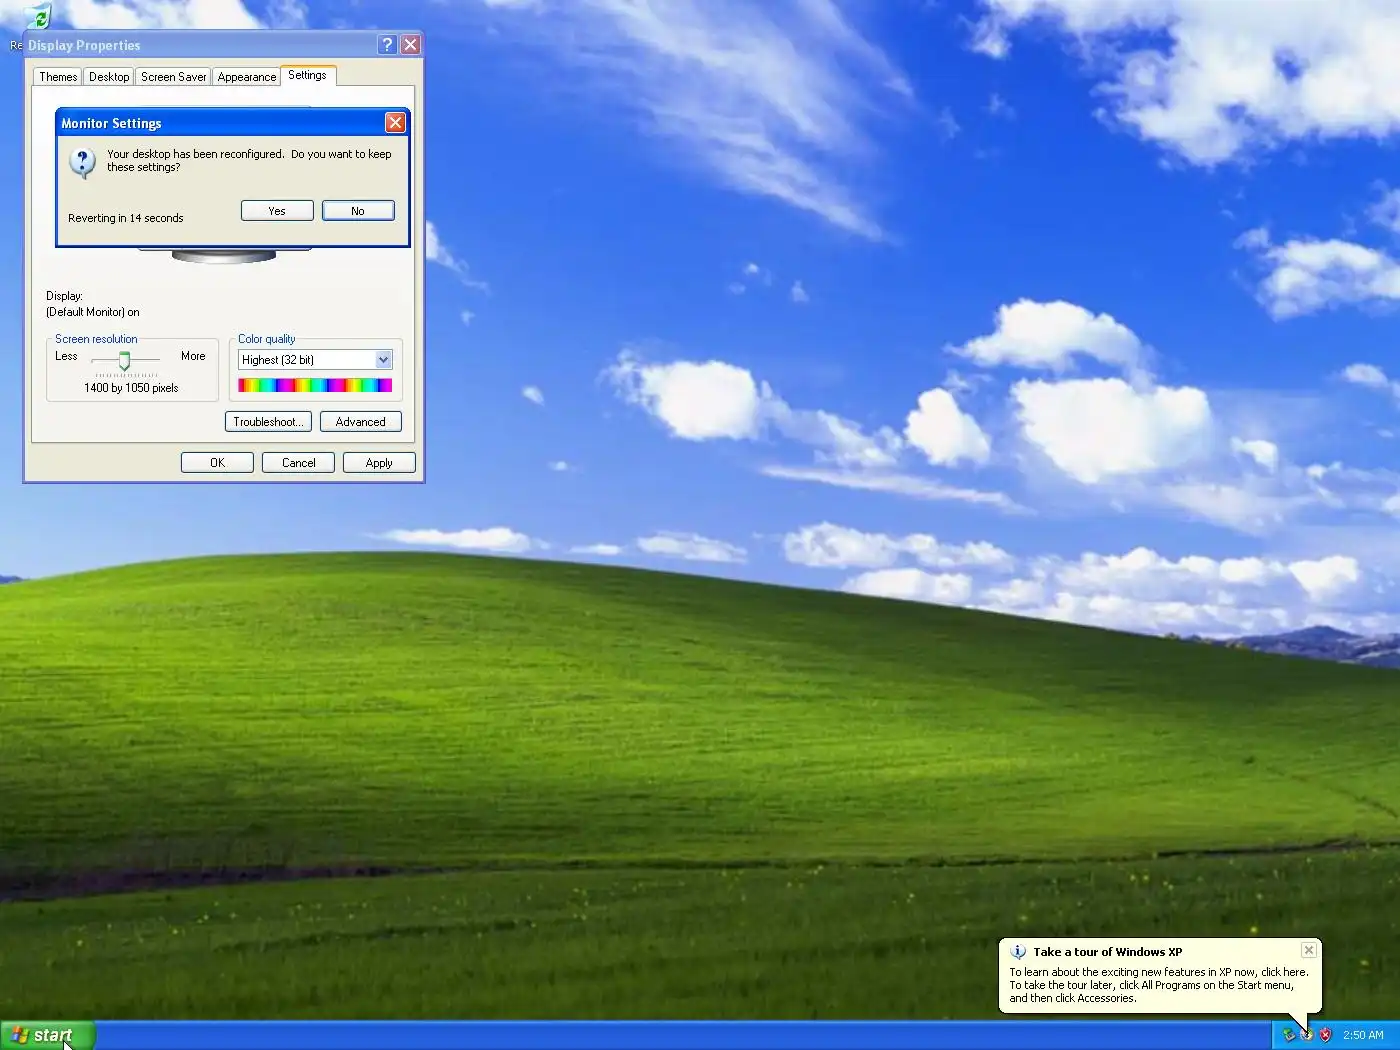The height and width of the screenshot is (1050, 1400).
Task: Click Apply in Display Properties
Action: (379, 463)
